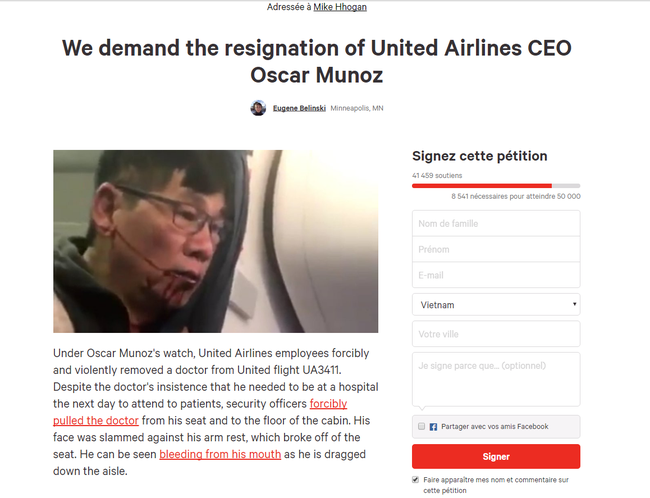Click the petition signature progress bar

click(496, 186)
